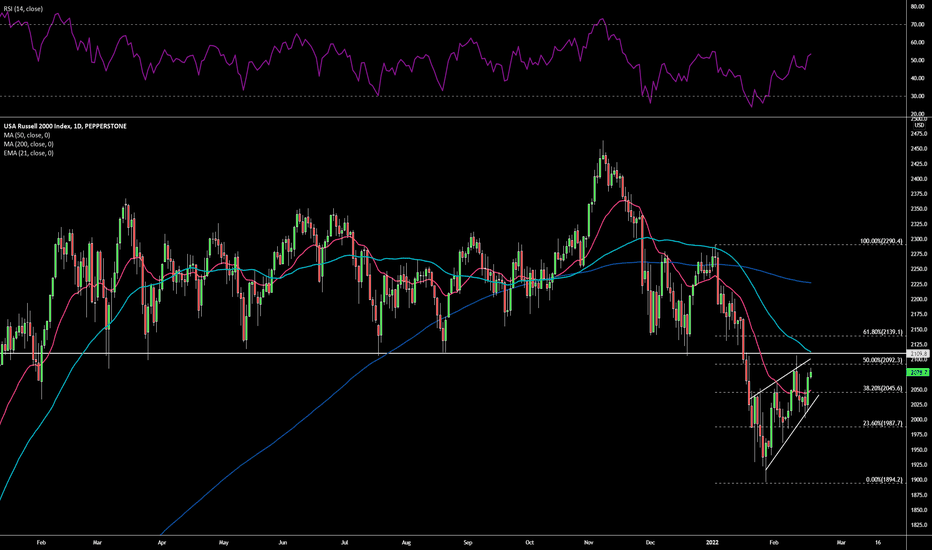Screen dimensions: 932x550
Task: Click the MA (200, close, 0) legend
Action: pyautogui.click(x=29, y=144)
